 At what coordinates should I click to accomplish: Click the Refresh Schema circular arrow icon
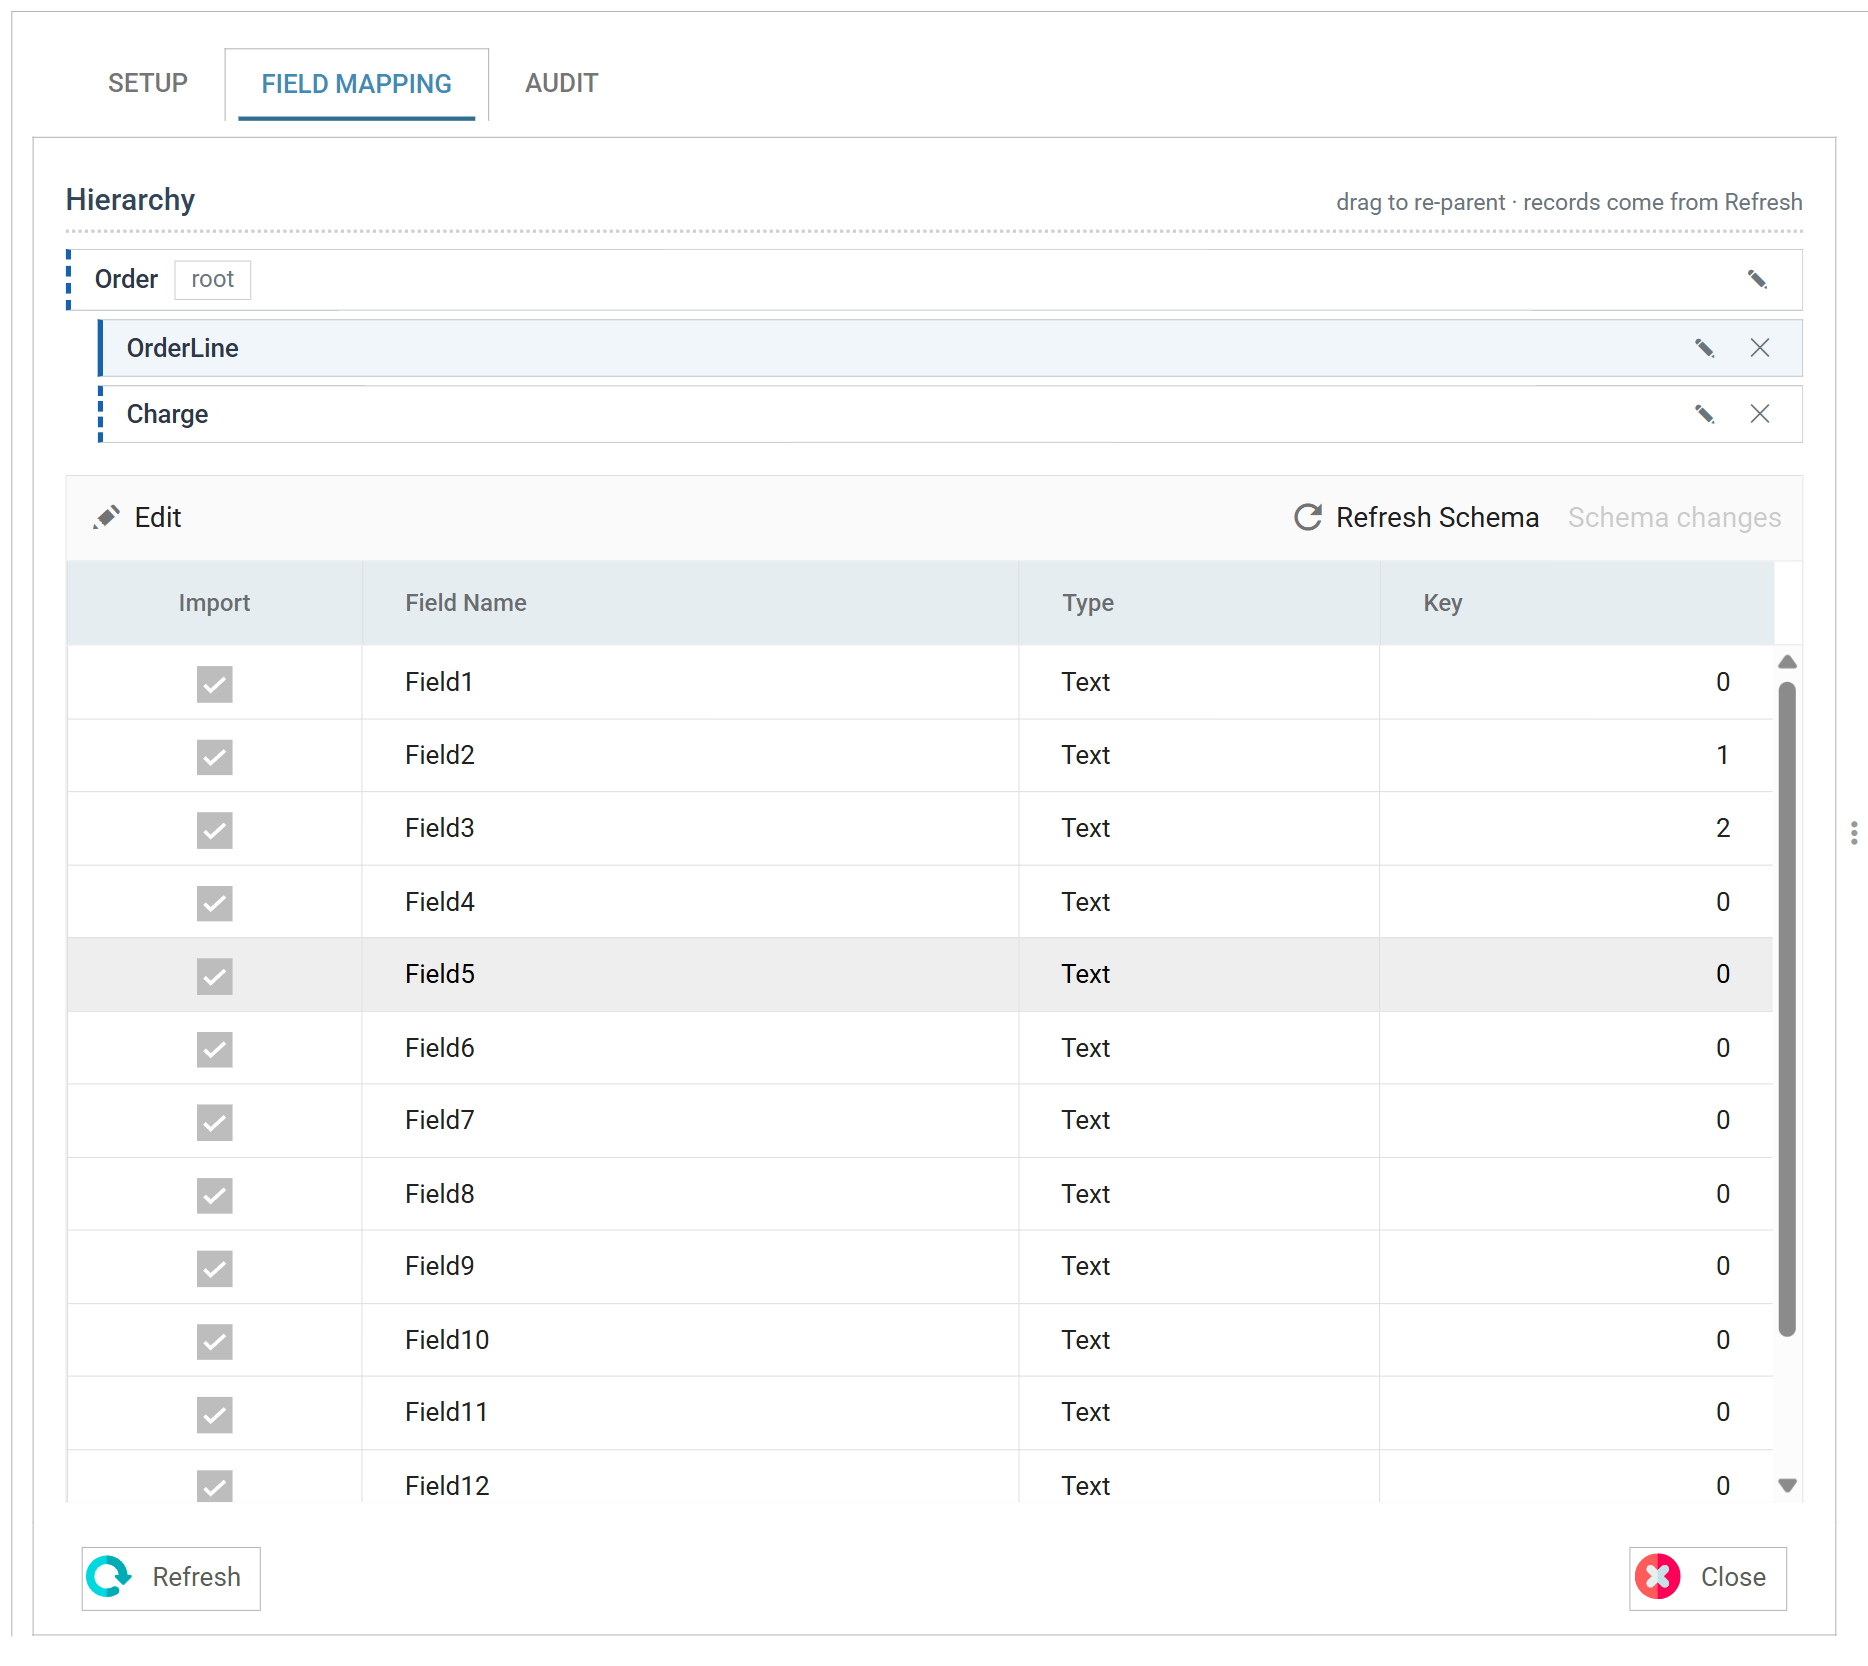pyautogui.click(x=1308, y=517)
